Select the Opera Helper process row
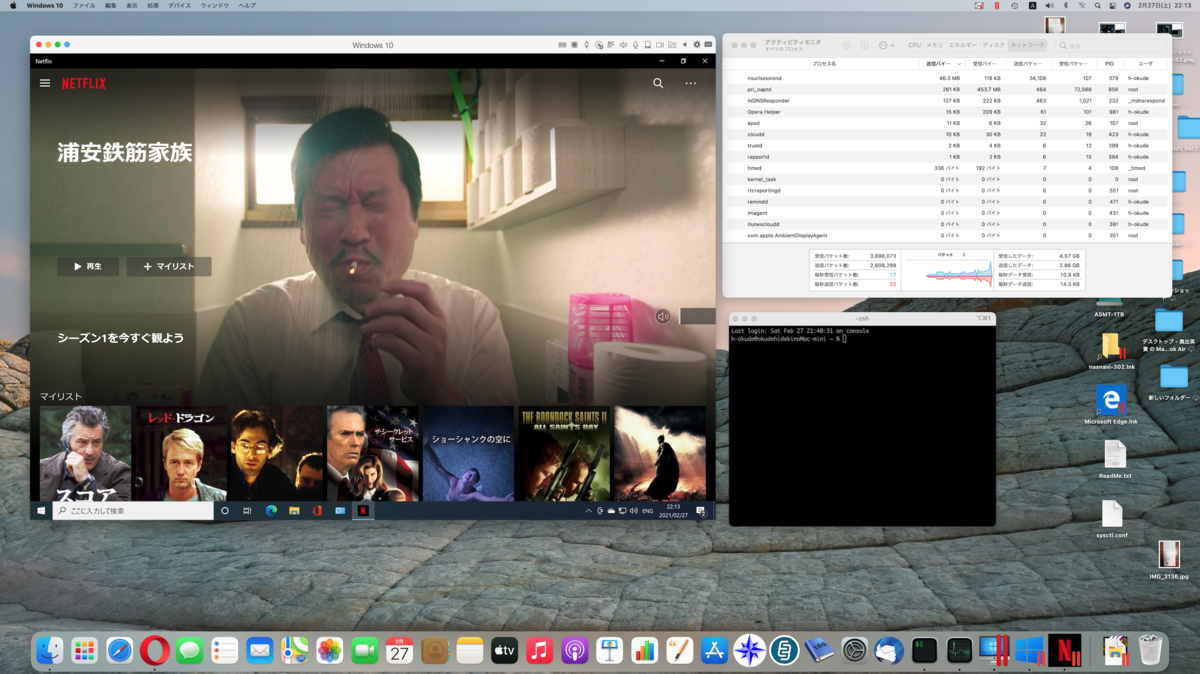This screenshot has height=674, width=1200. click(947, 112)
